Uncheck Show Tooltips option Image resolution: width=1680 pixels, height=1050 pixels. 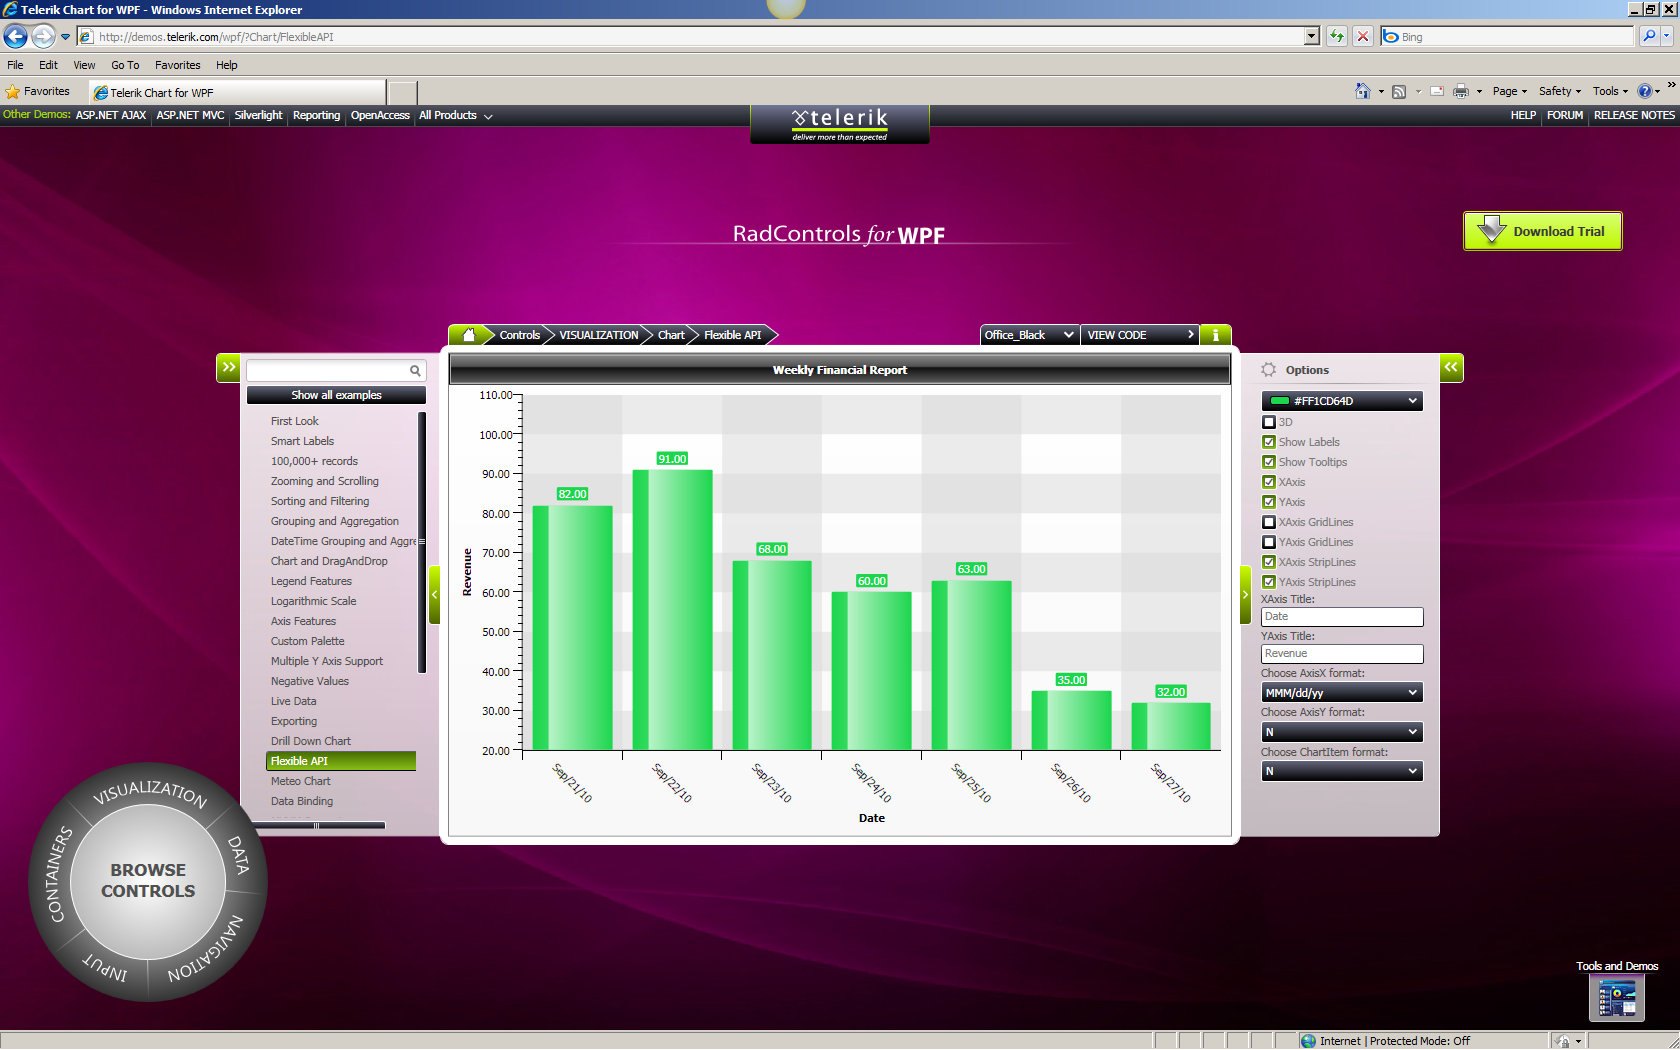point(1269,462)
